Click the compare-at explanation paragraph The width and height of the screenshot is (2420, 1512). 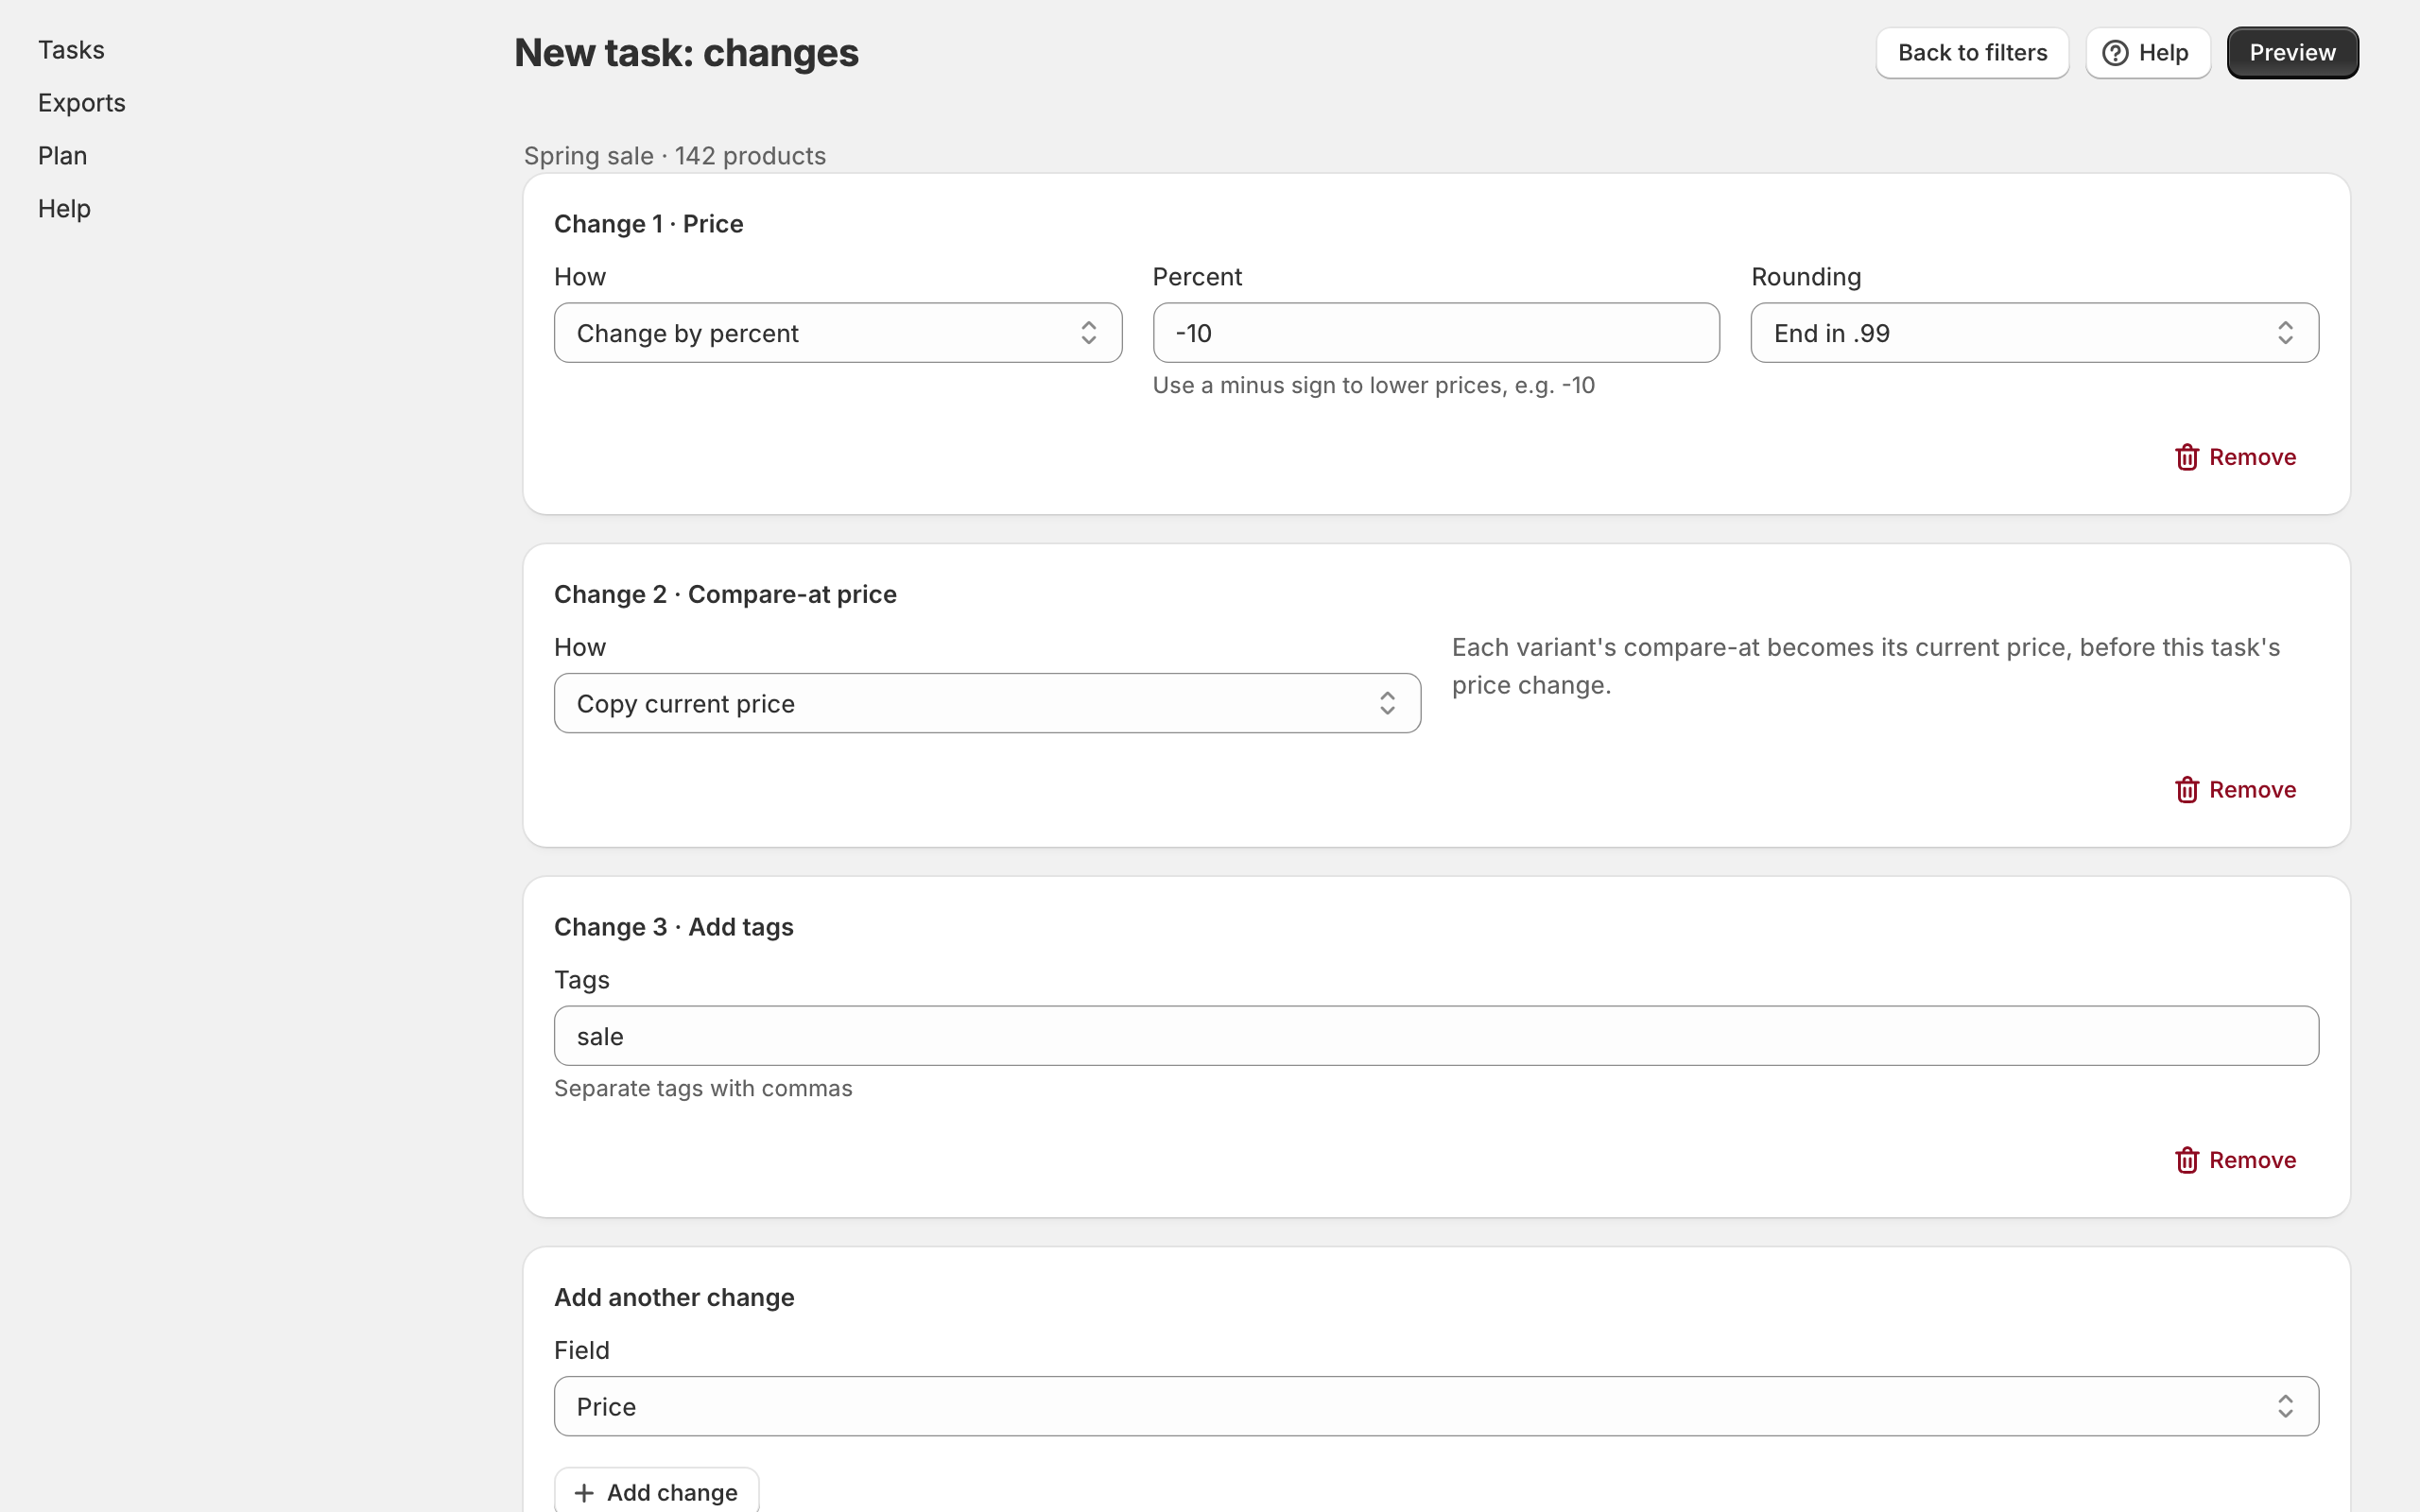[x=1866, y=666]
